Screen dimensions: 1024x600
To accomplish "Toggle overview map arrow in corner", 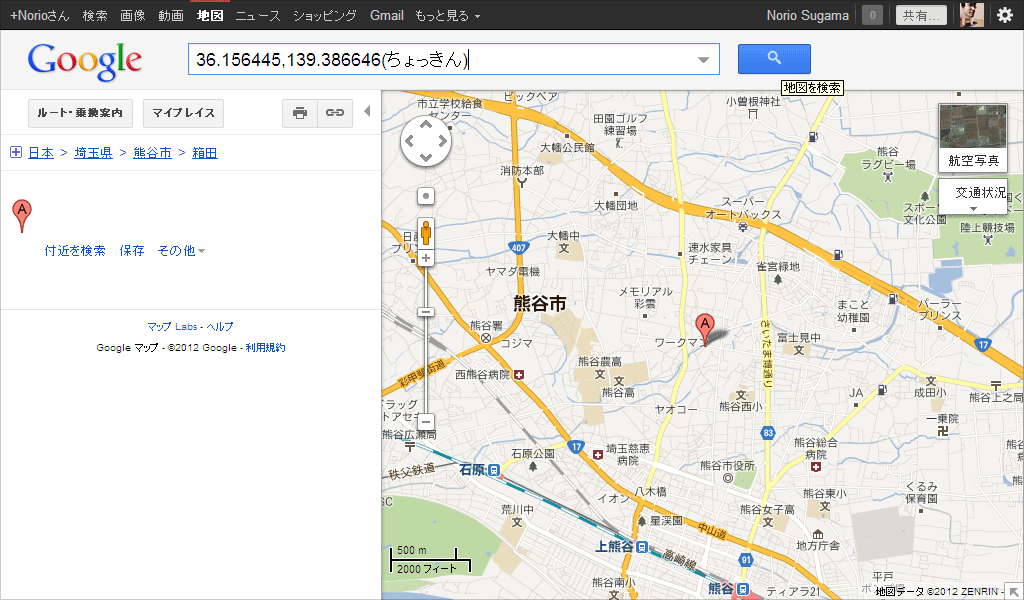I will point(1016,592).
